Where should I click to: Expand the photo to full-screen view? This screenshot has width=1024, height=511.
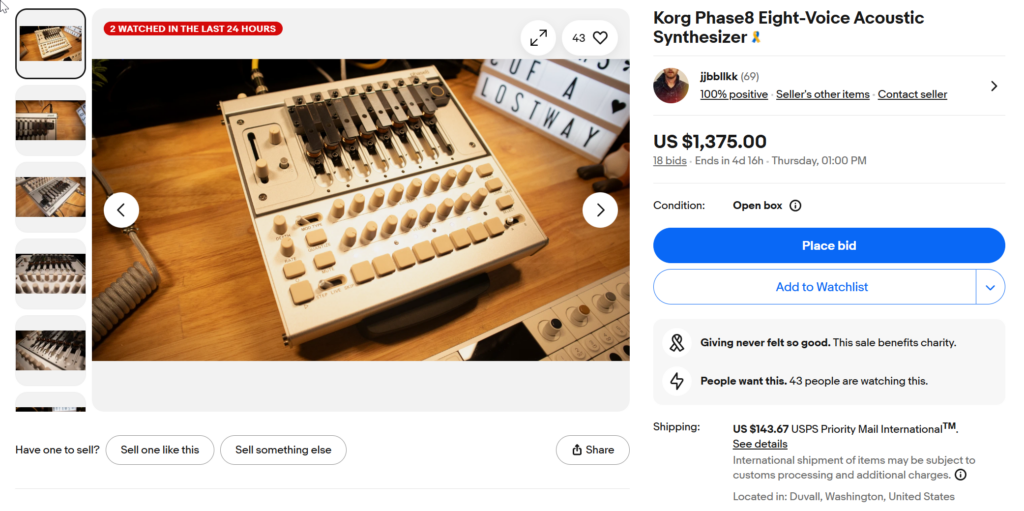(x=538, y=38)
